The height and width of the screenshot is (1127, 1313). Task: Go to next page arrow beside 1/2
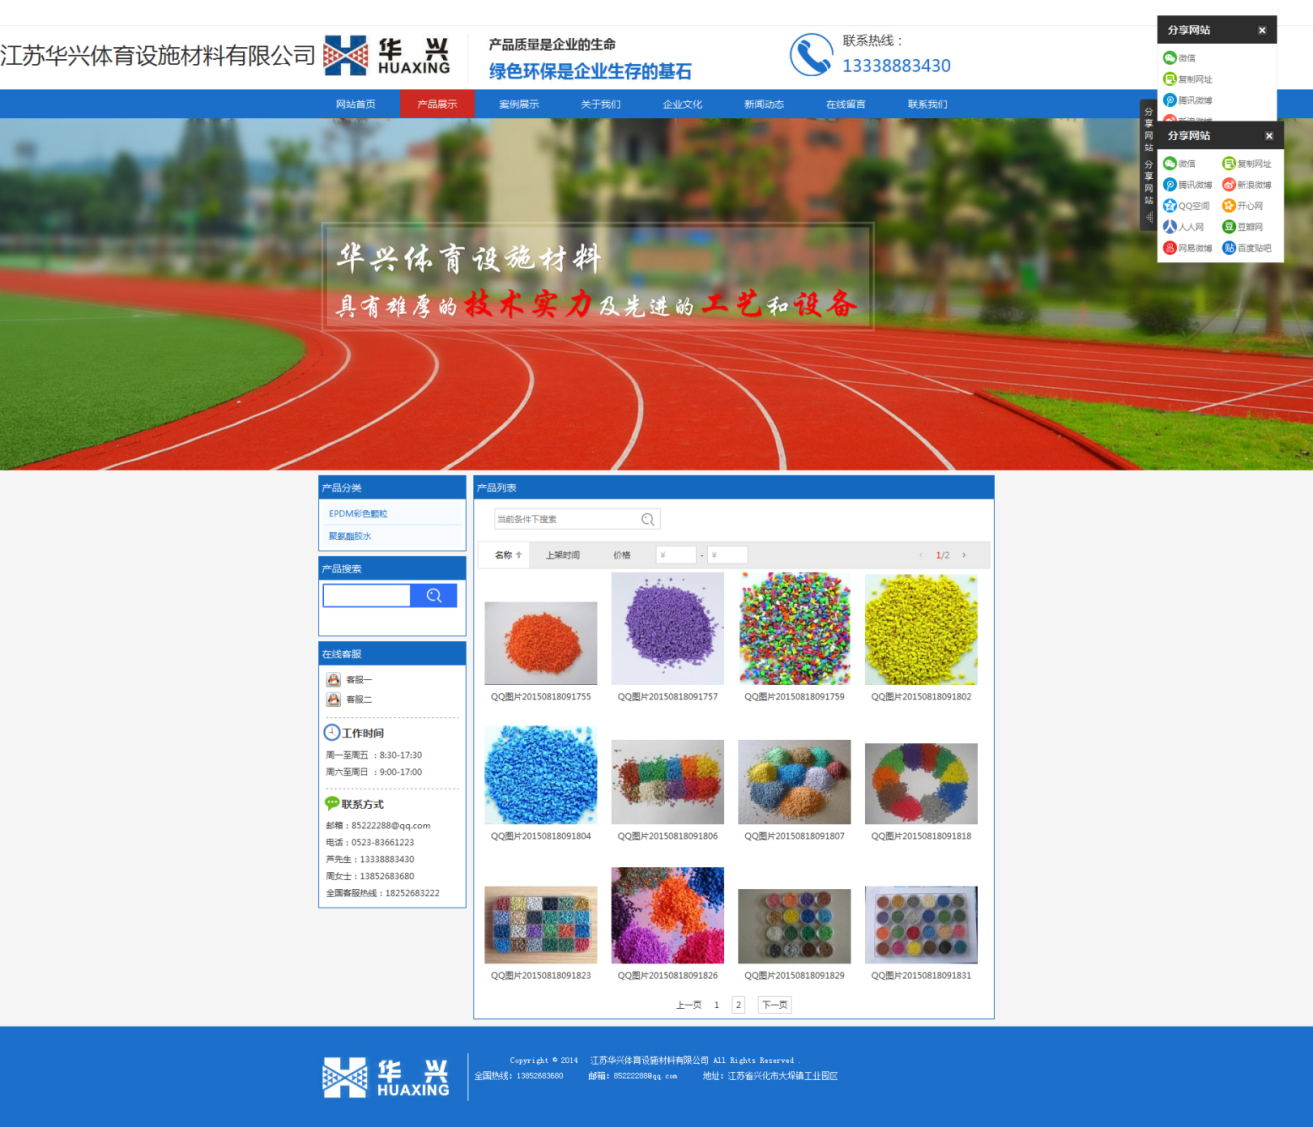(964, 555)
